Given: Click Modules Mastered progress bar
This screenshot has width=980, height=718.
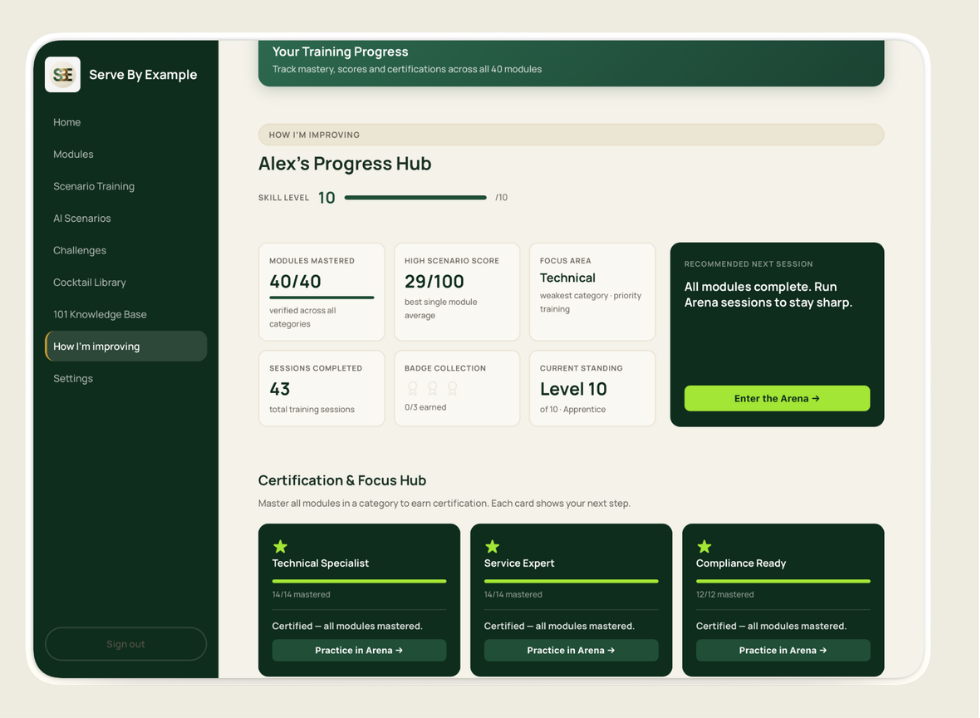Looking at the screenshot, I should [321, 297].
